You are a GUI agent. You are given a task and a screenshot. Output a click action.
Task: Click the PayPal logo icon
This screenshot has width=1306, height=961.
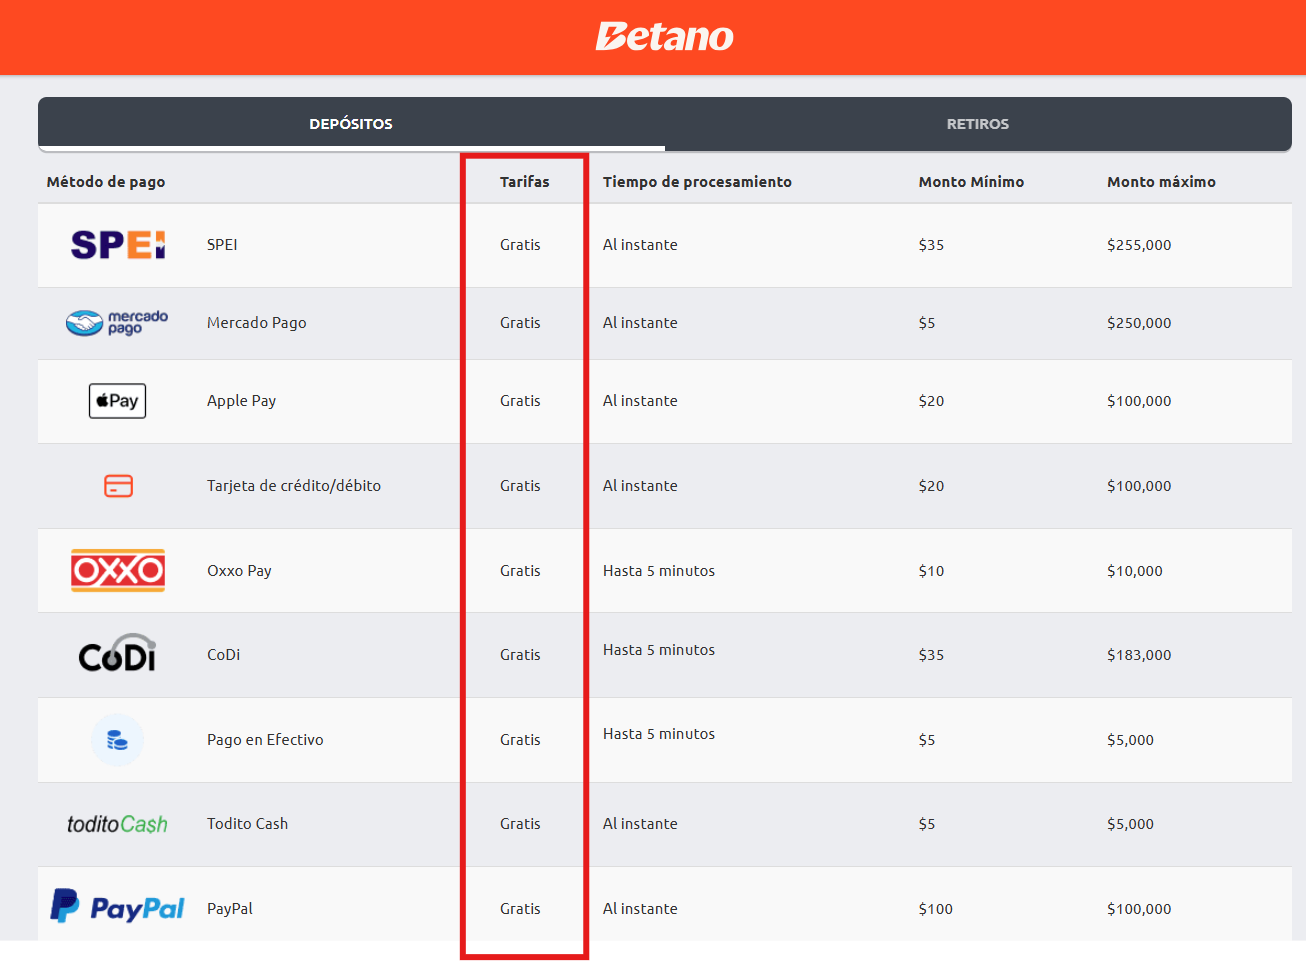[x=117, y=906]
